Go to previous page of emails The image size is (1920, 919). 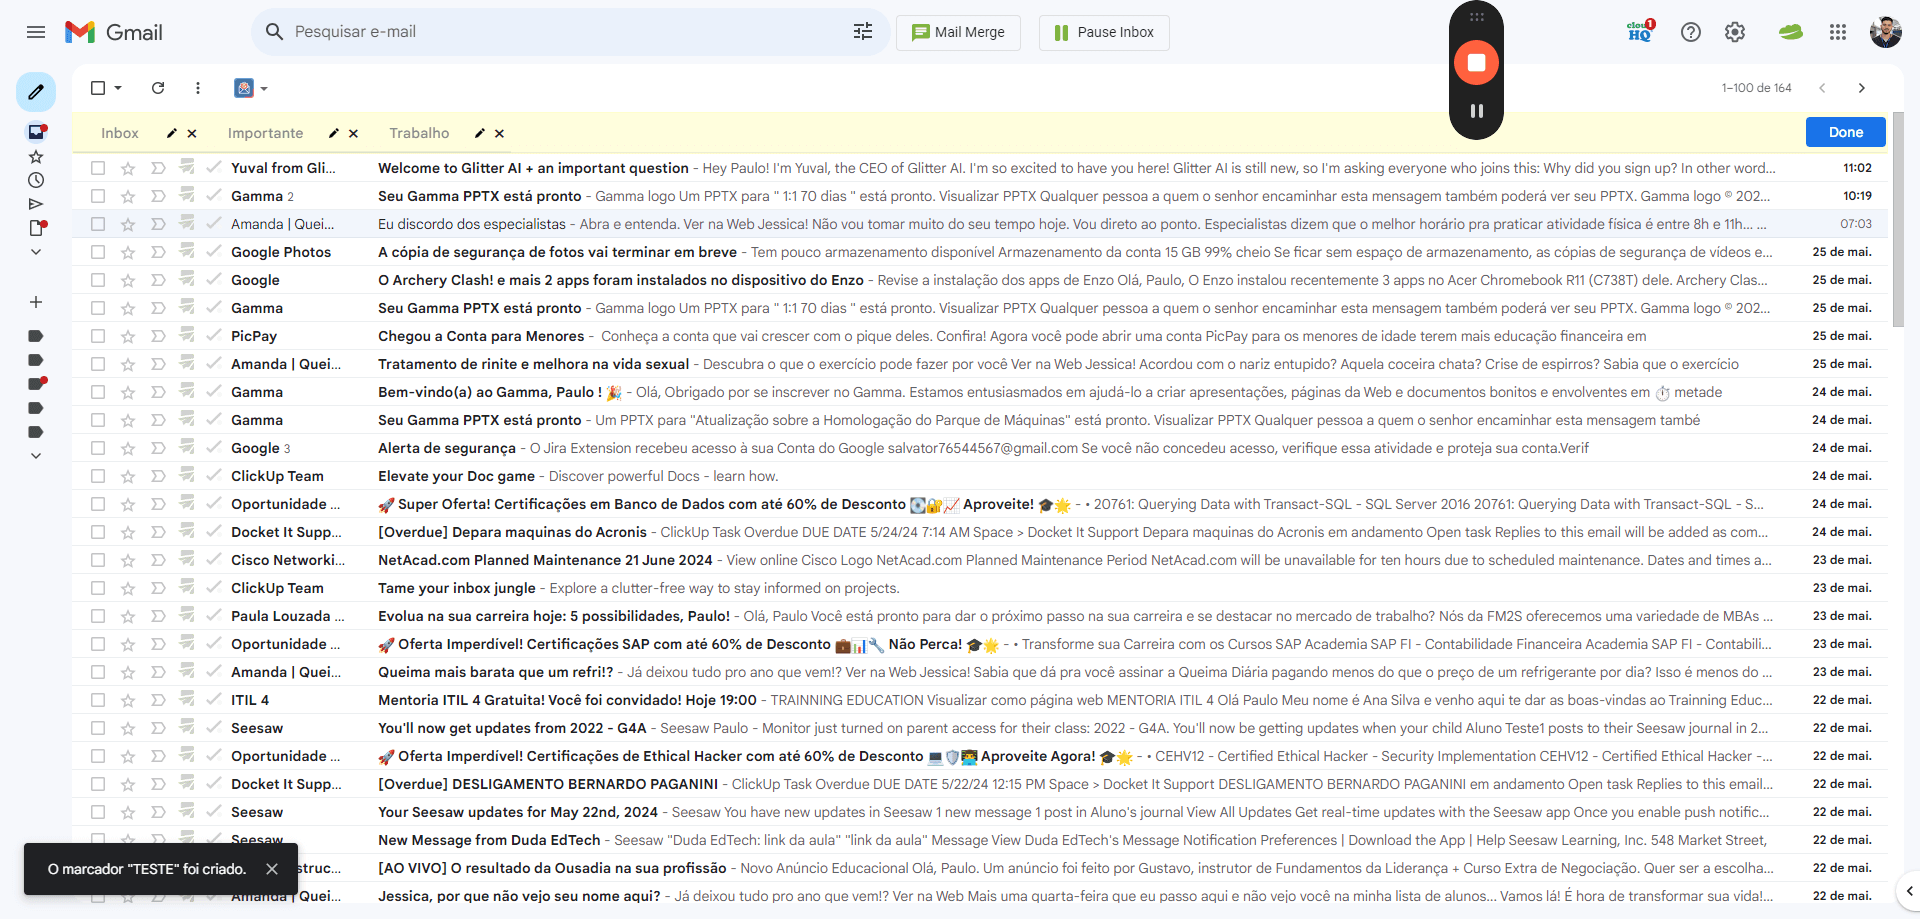(1822, 88)
